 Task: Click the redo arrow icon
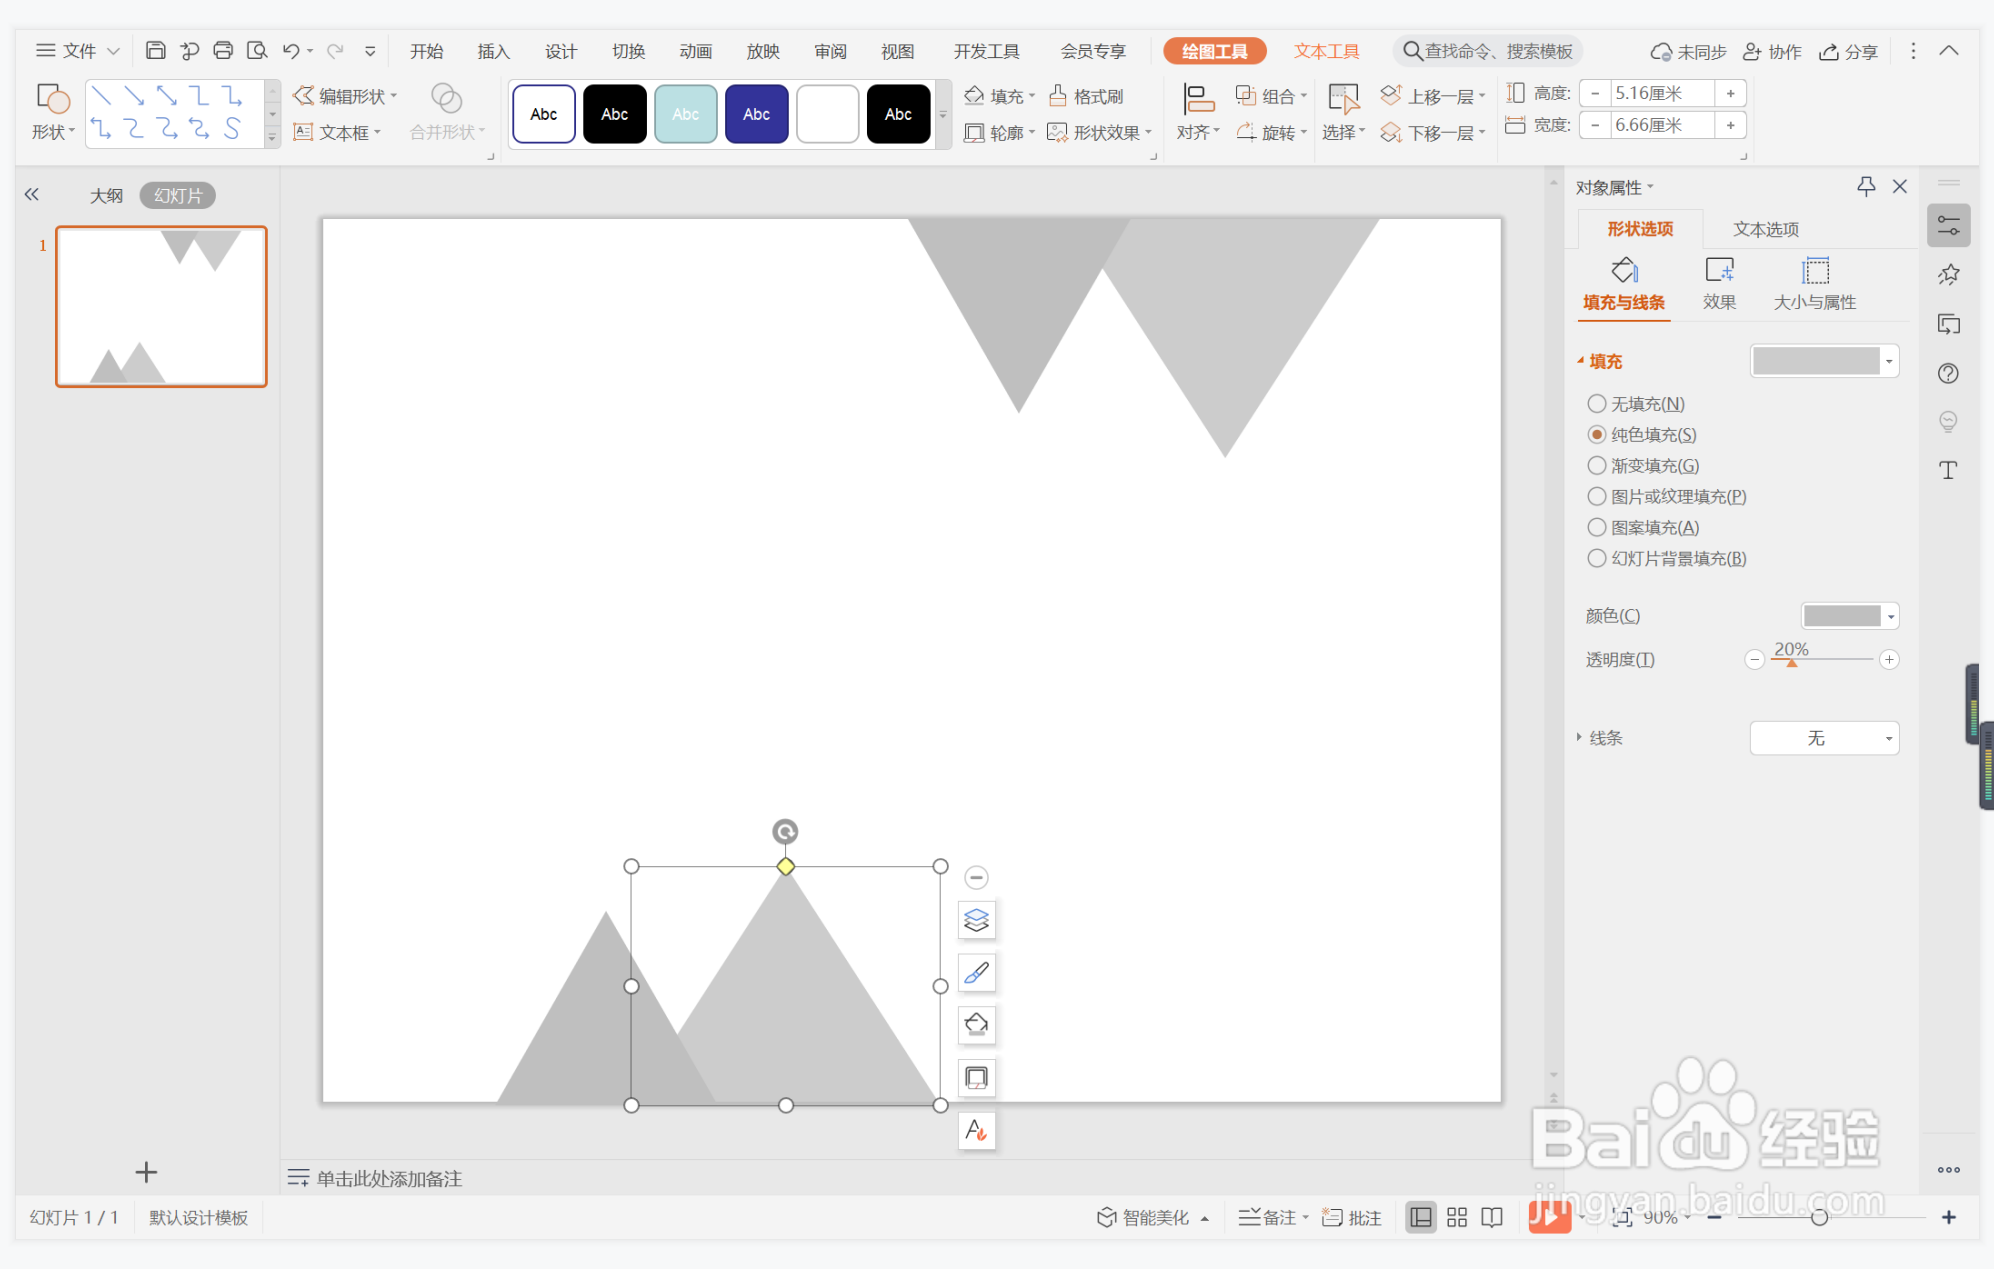point(336,50)
